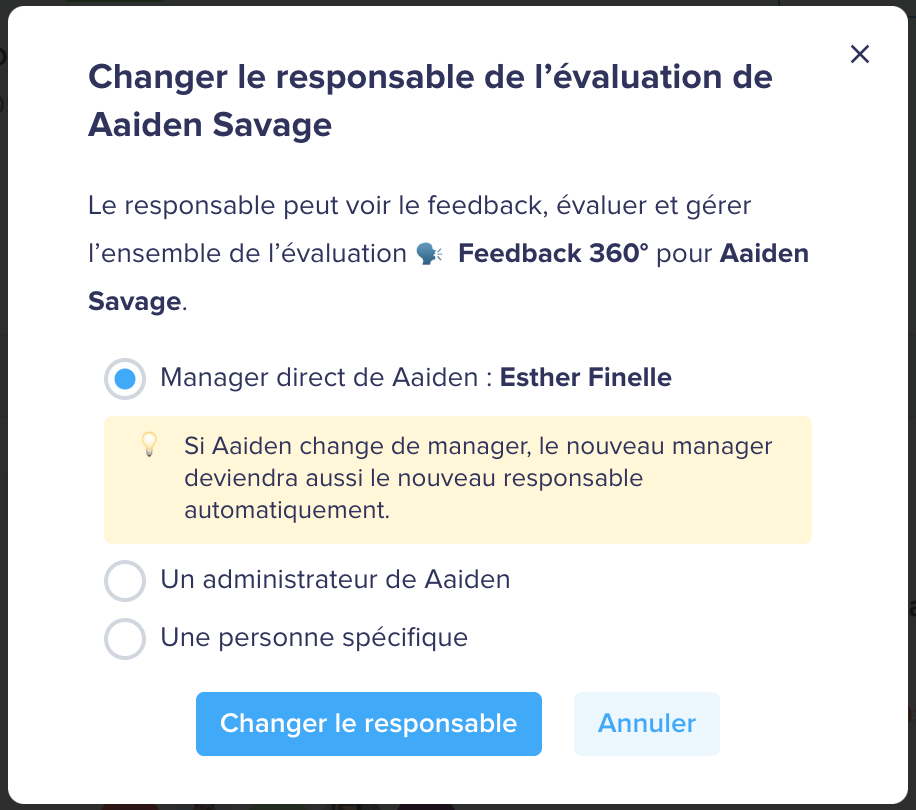Cancel with the Annuler button
The image size is (916, 810).
[647, 724]
